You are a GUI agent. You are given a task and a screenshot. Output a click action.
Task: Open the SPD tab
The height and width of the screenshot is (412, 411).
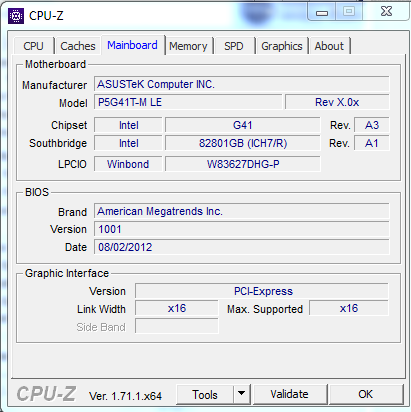click(x=234, y=46)
